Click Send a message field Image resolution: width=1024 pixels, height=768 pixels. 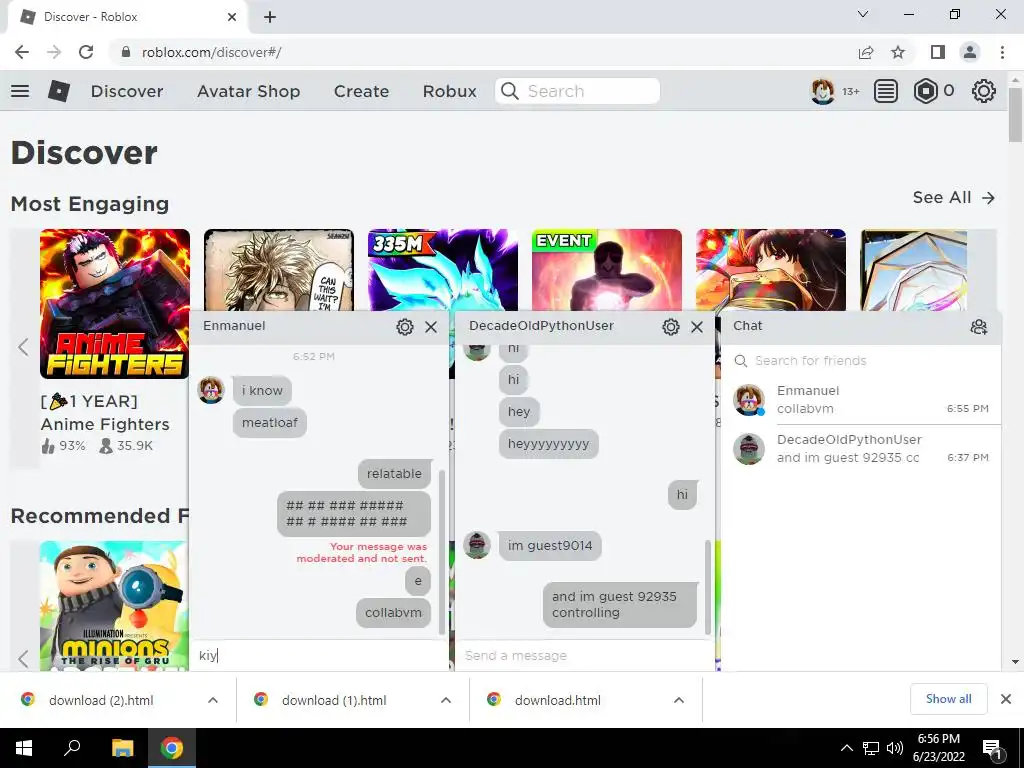(x=584, y=655)
